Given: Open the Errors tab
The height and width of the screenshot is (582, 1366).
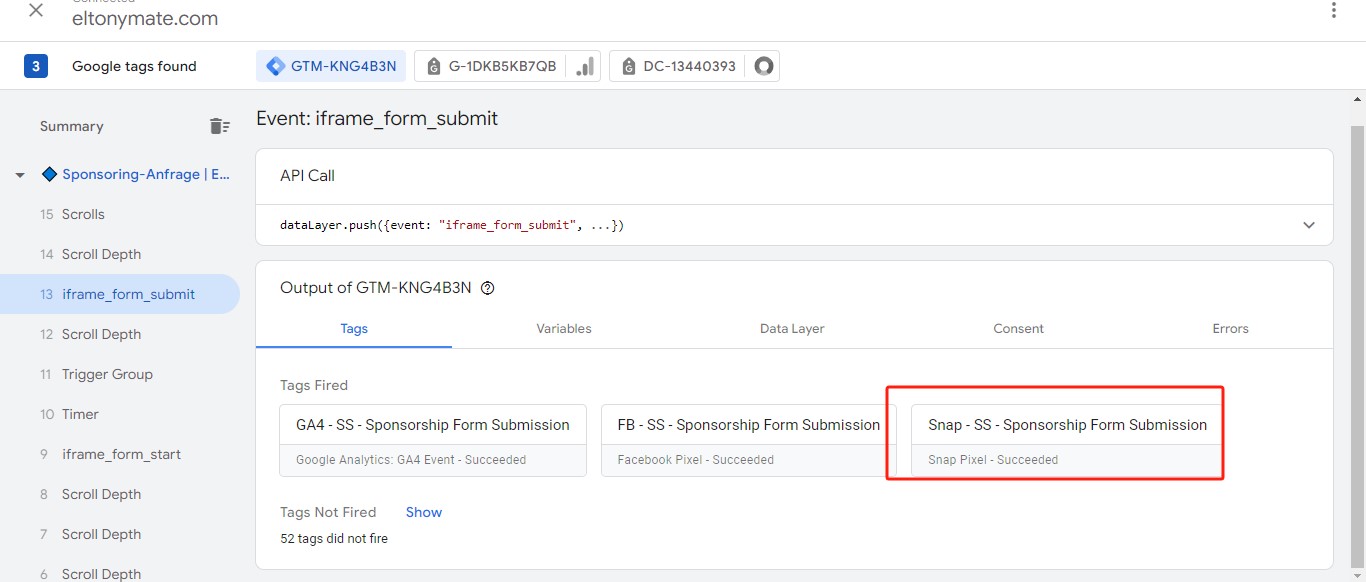Looking at the screenshot, I should click(x=1230, y=328).
